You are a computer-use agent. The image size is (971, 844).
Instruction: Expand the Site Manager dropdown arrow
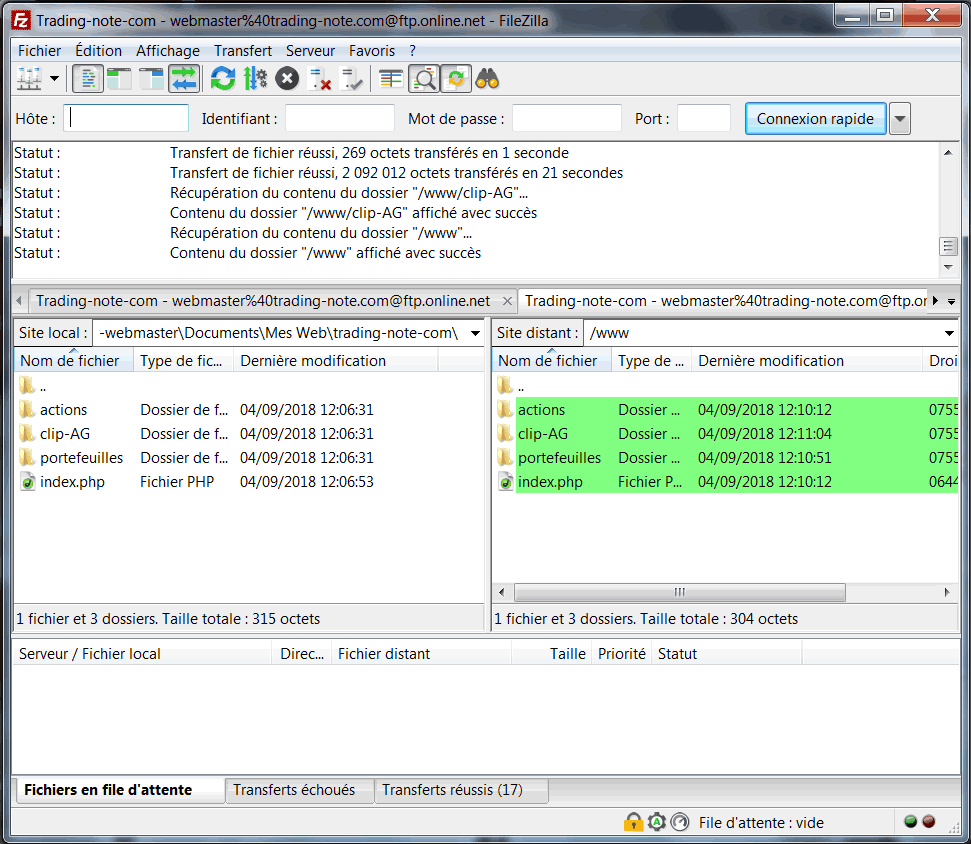coord(54,79)
